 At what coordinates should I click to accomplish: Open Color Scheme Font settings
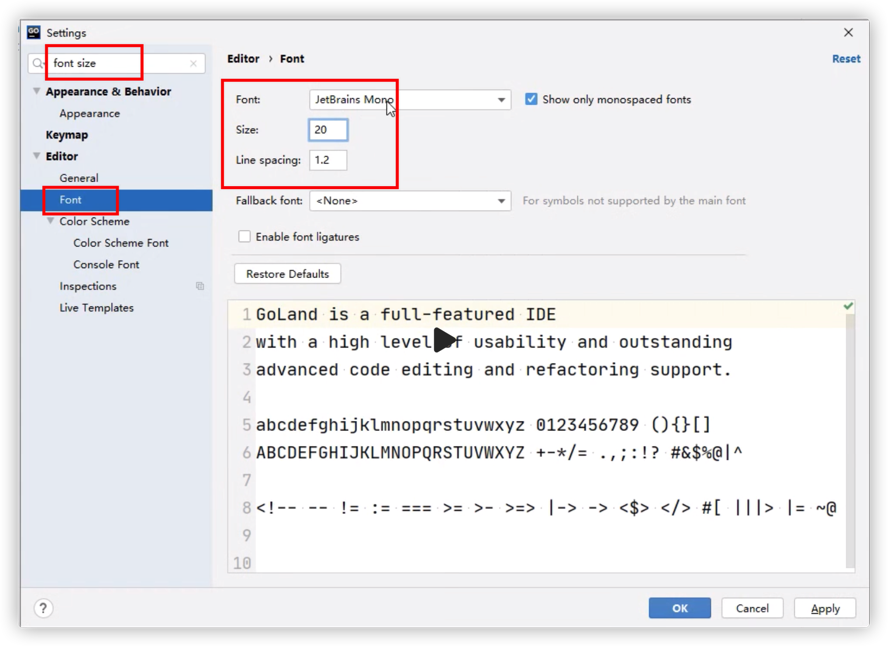(x=121, y=243)
